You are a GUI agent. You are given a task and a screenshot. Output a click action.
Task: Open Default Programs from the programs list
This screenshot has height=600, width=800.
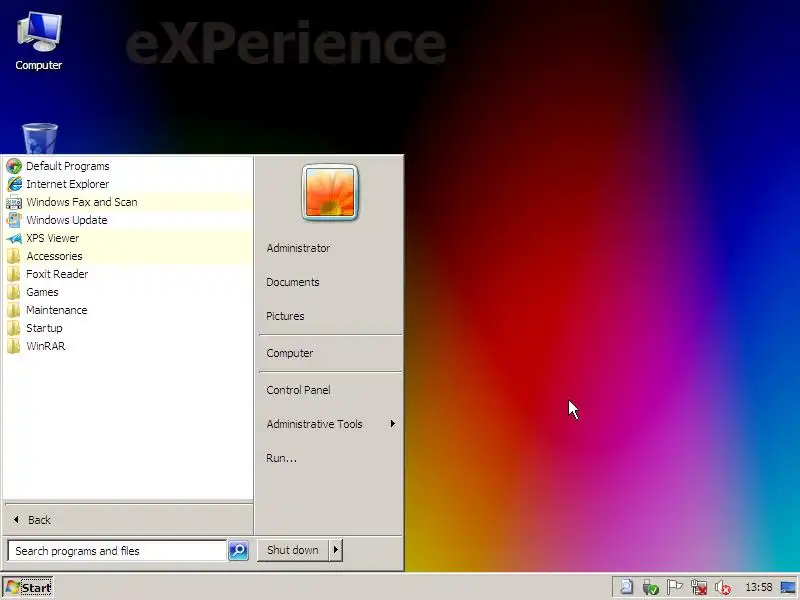click(128, 166)
